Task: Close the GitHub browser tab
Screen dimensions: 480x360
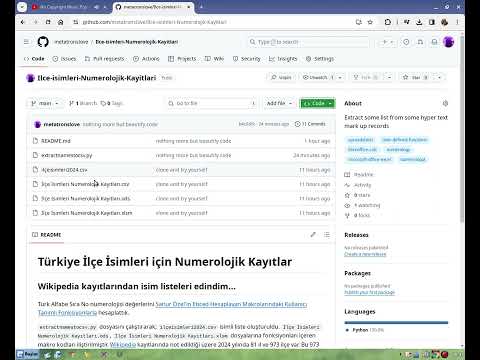Action: tap(189, 7)
